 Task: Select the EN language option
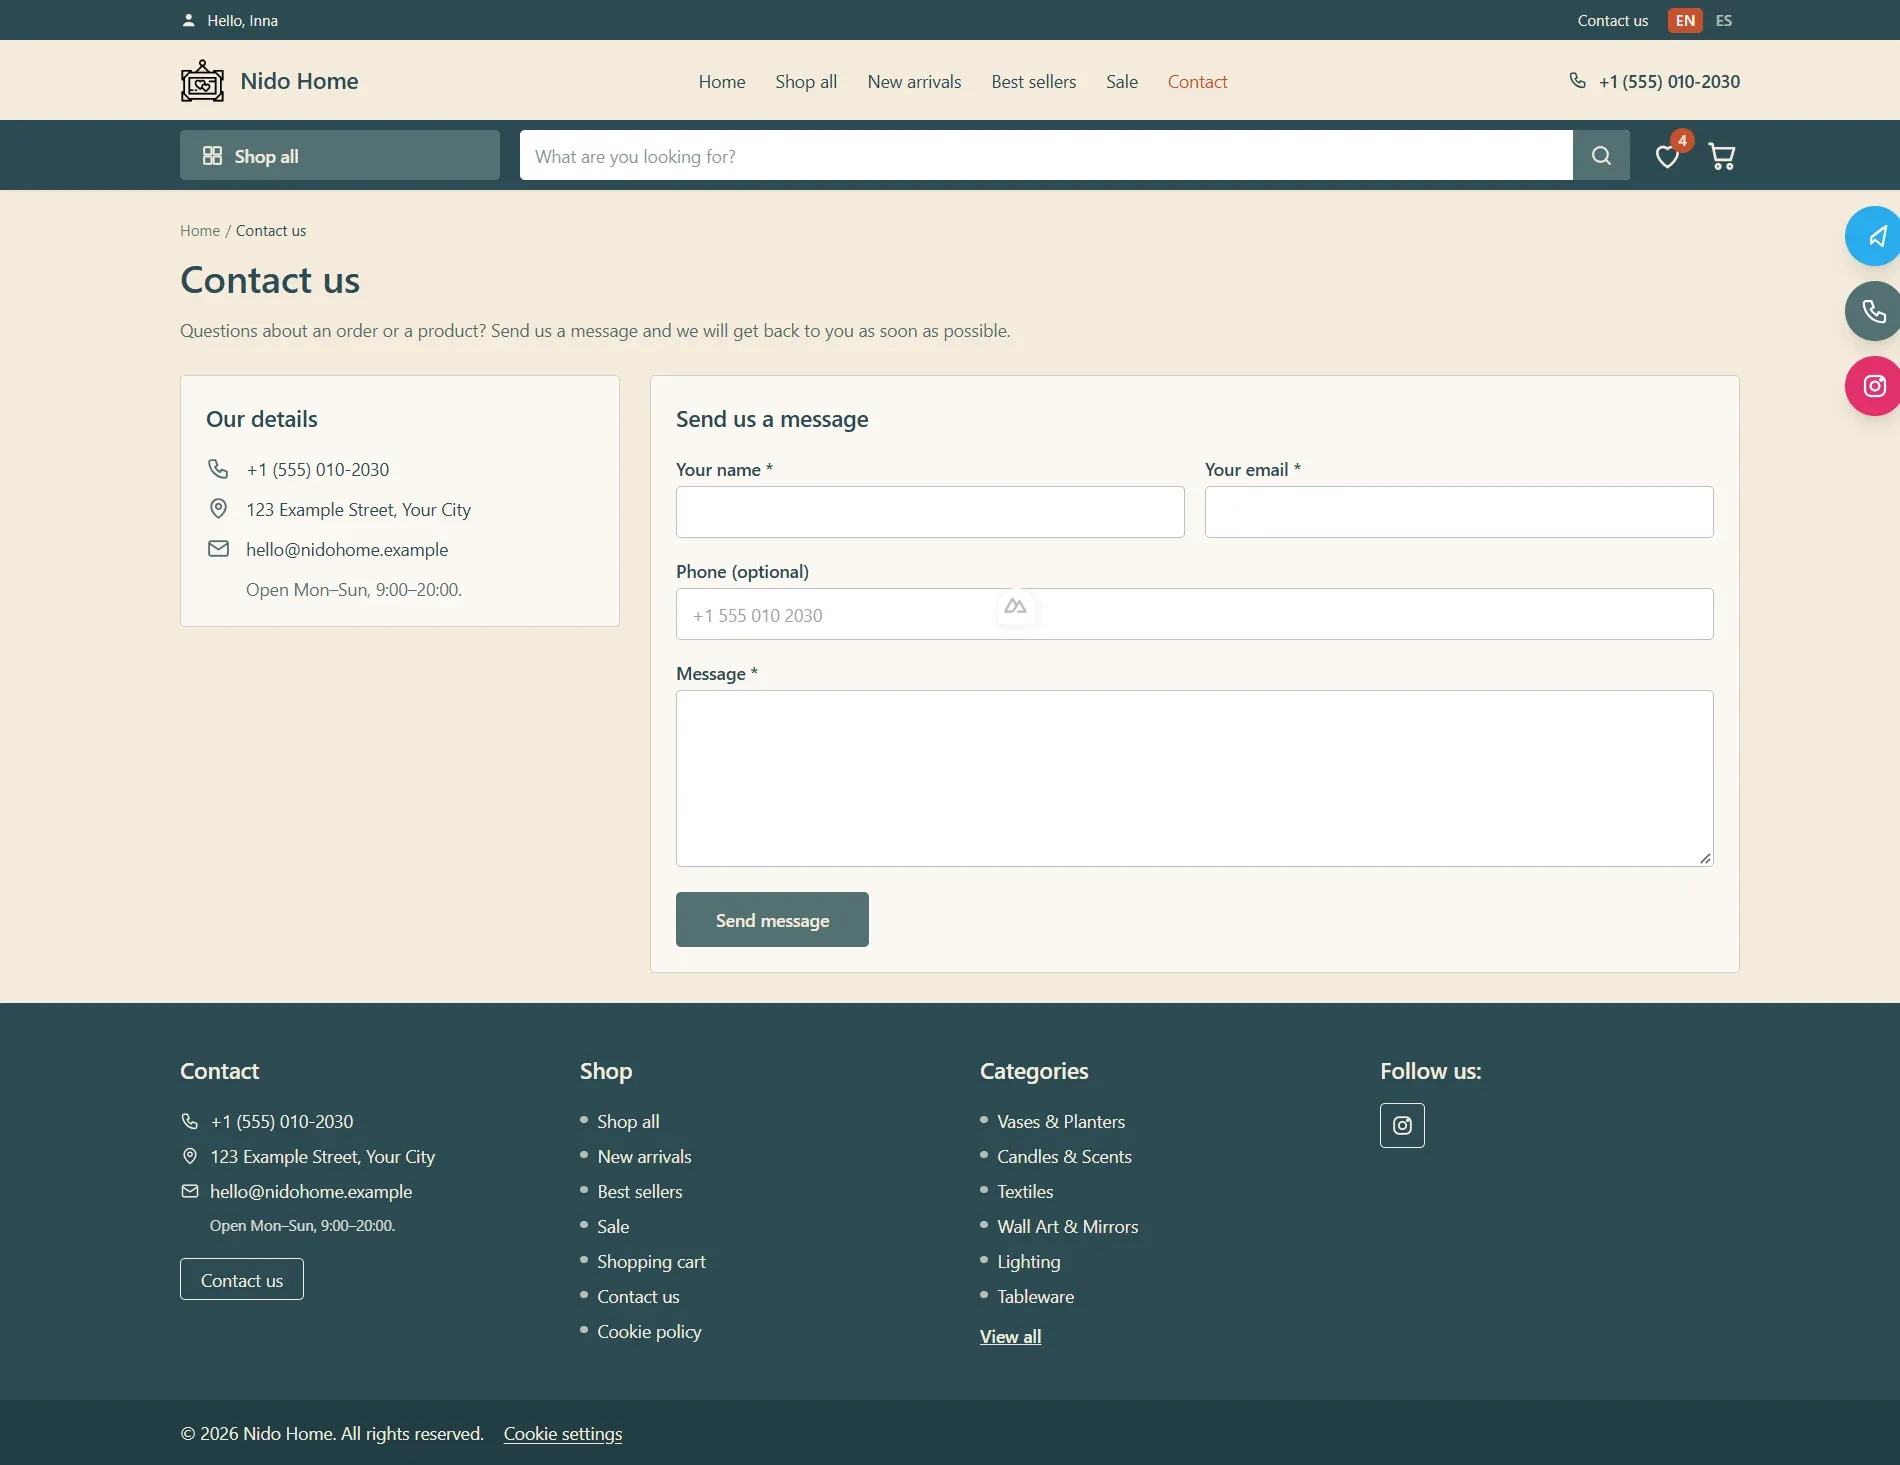(x=1685, y=20)
